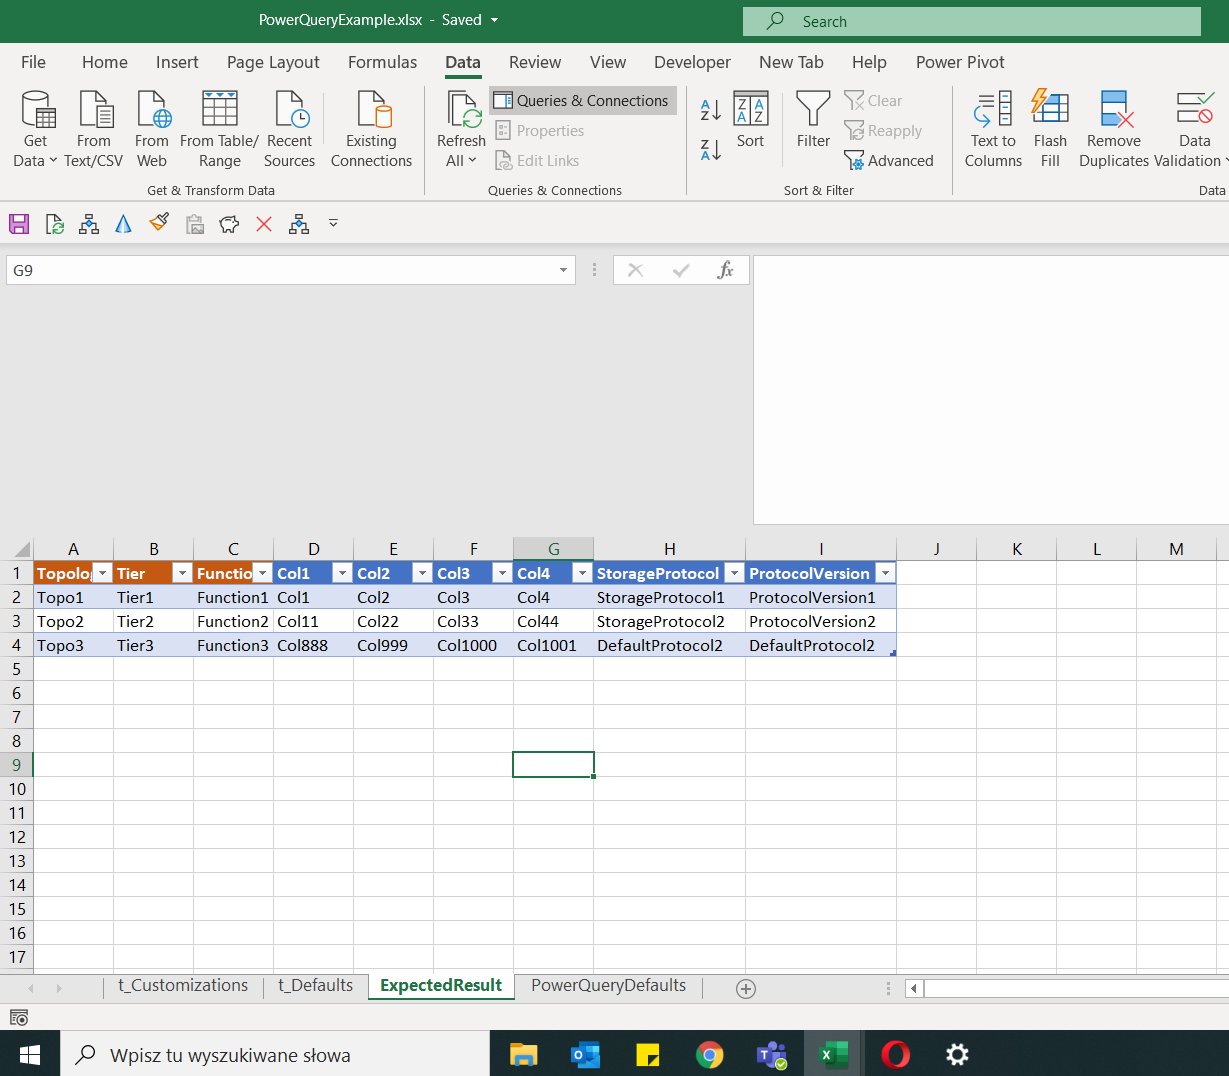Select the PowerQueryDefaults sheet tab
1229x1076 pixels.
pos(608,986)
